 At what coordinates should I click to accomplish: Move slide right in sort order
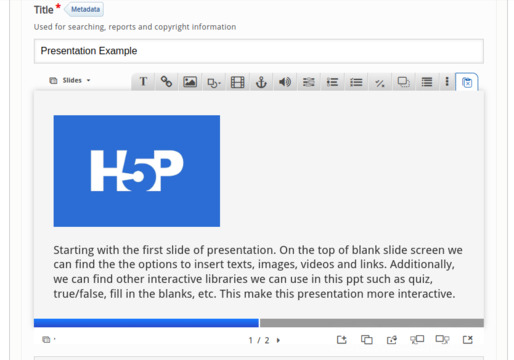pyautogui.click(x=442, y=340)
